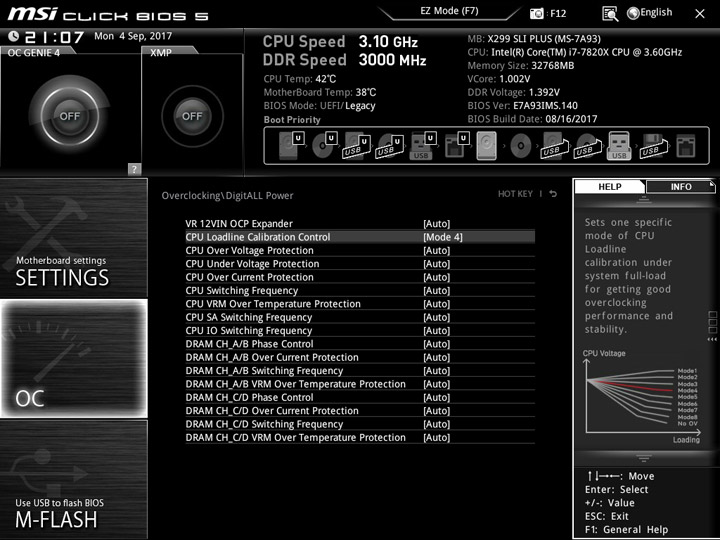Viewport: 720px width, 540px height.
Task: Select DRAM CH_C/D VRM Over Temperature Protection row
Action: 360,437
